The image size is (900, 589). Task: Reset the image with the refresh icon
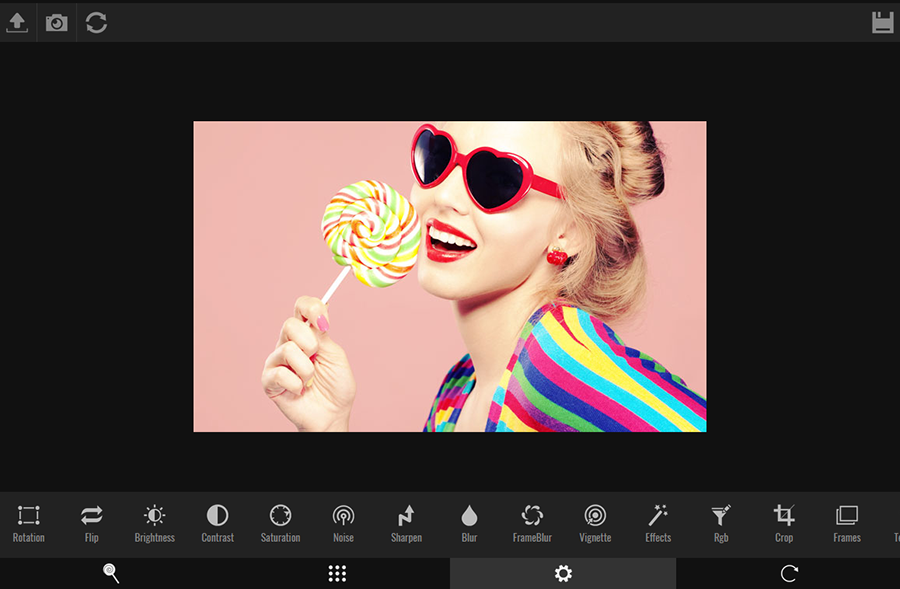point(96,22)
